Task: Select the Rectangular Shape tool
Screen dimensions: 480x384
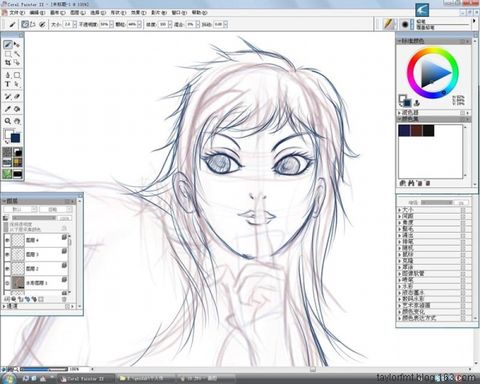Action: tap(17, 75)
